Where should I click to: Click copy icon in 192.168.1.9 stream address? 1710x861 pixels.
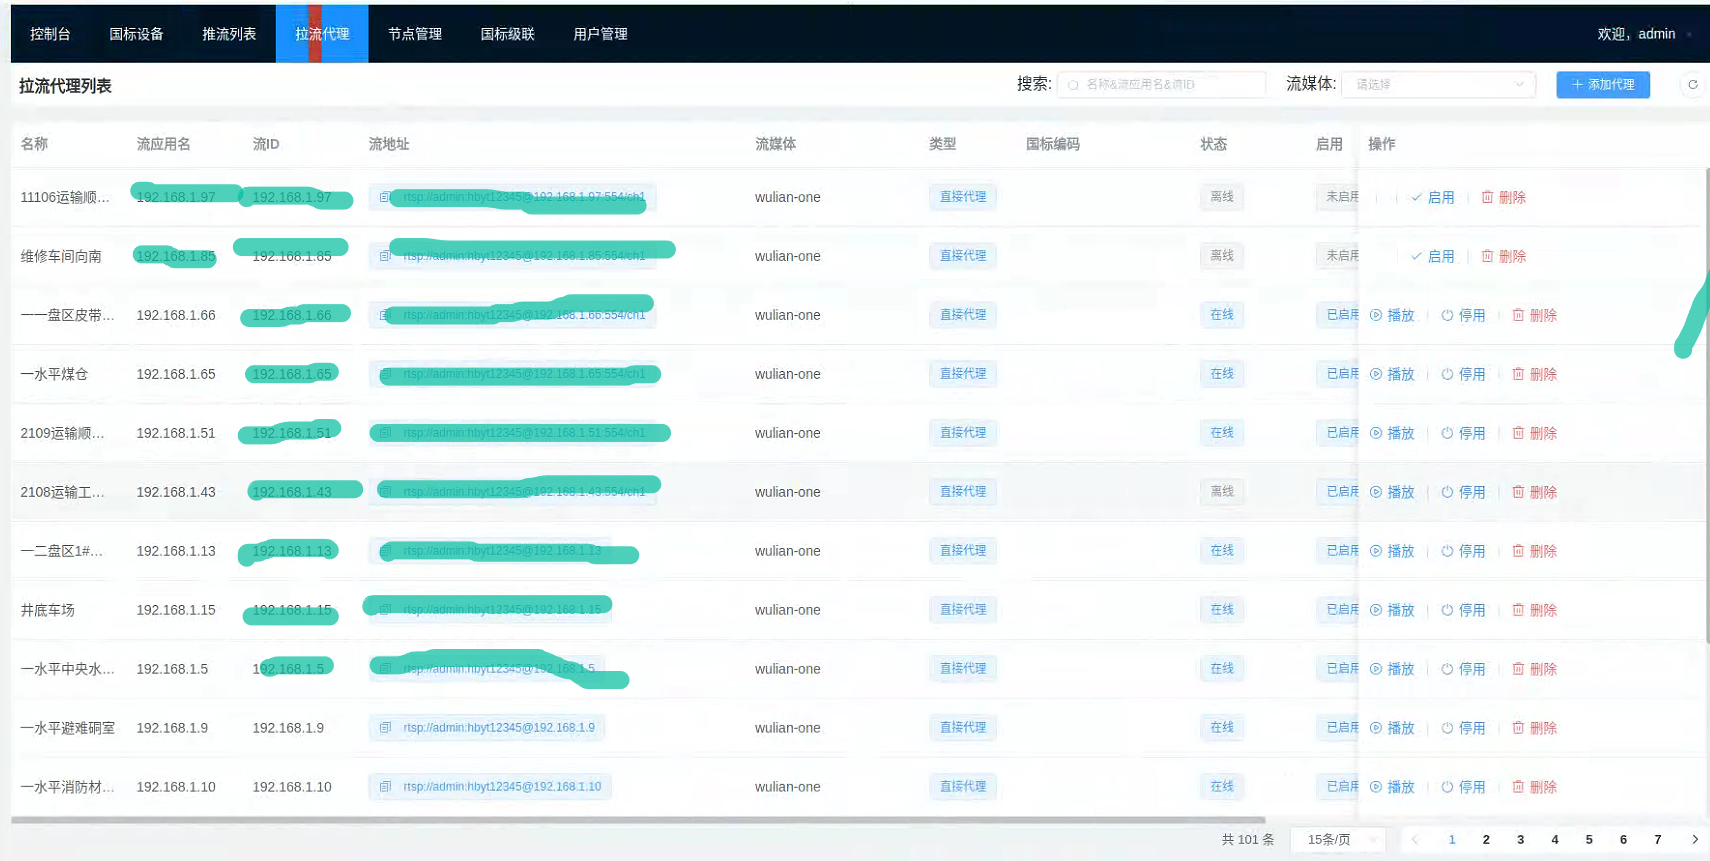click(x=385, y=728)
